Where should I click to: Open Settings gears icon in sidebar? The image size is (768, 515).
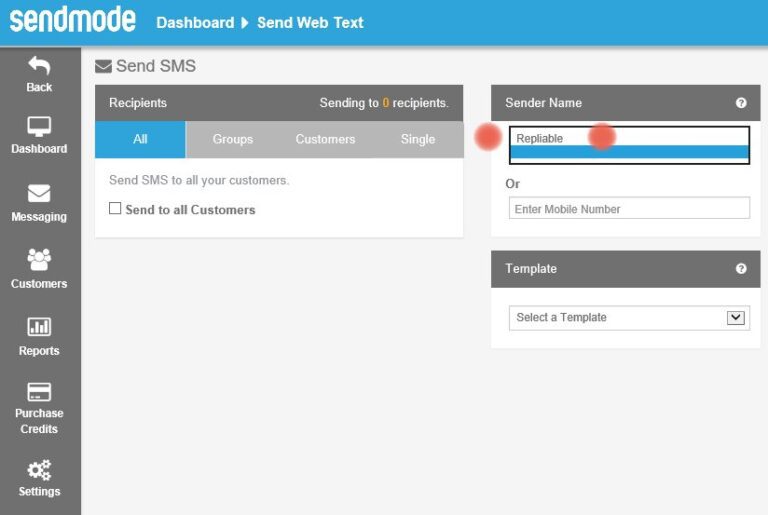39,470
